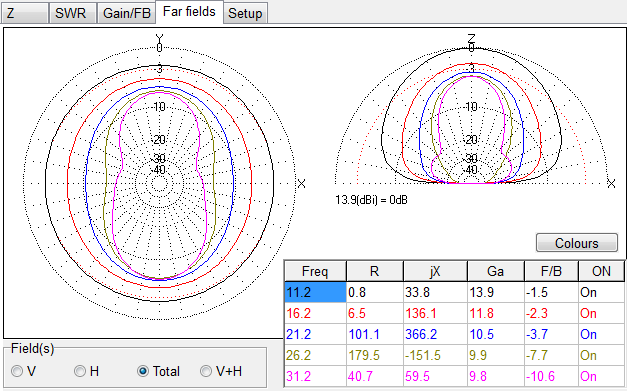Select the blue 21.2 frequency cell
Viewport: 627px width, 392px height.
[x=315, y=334]
